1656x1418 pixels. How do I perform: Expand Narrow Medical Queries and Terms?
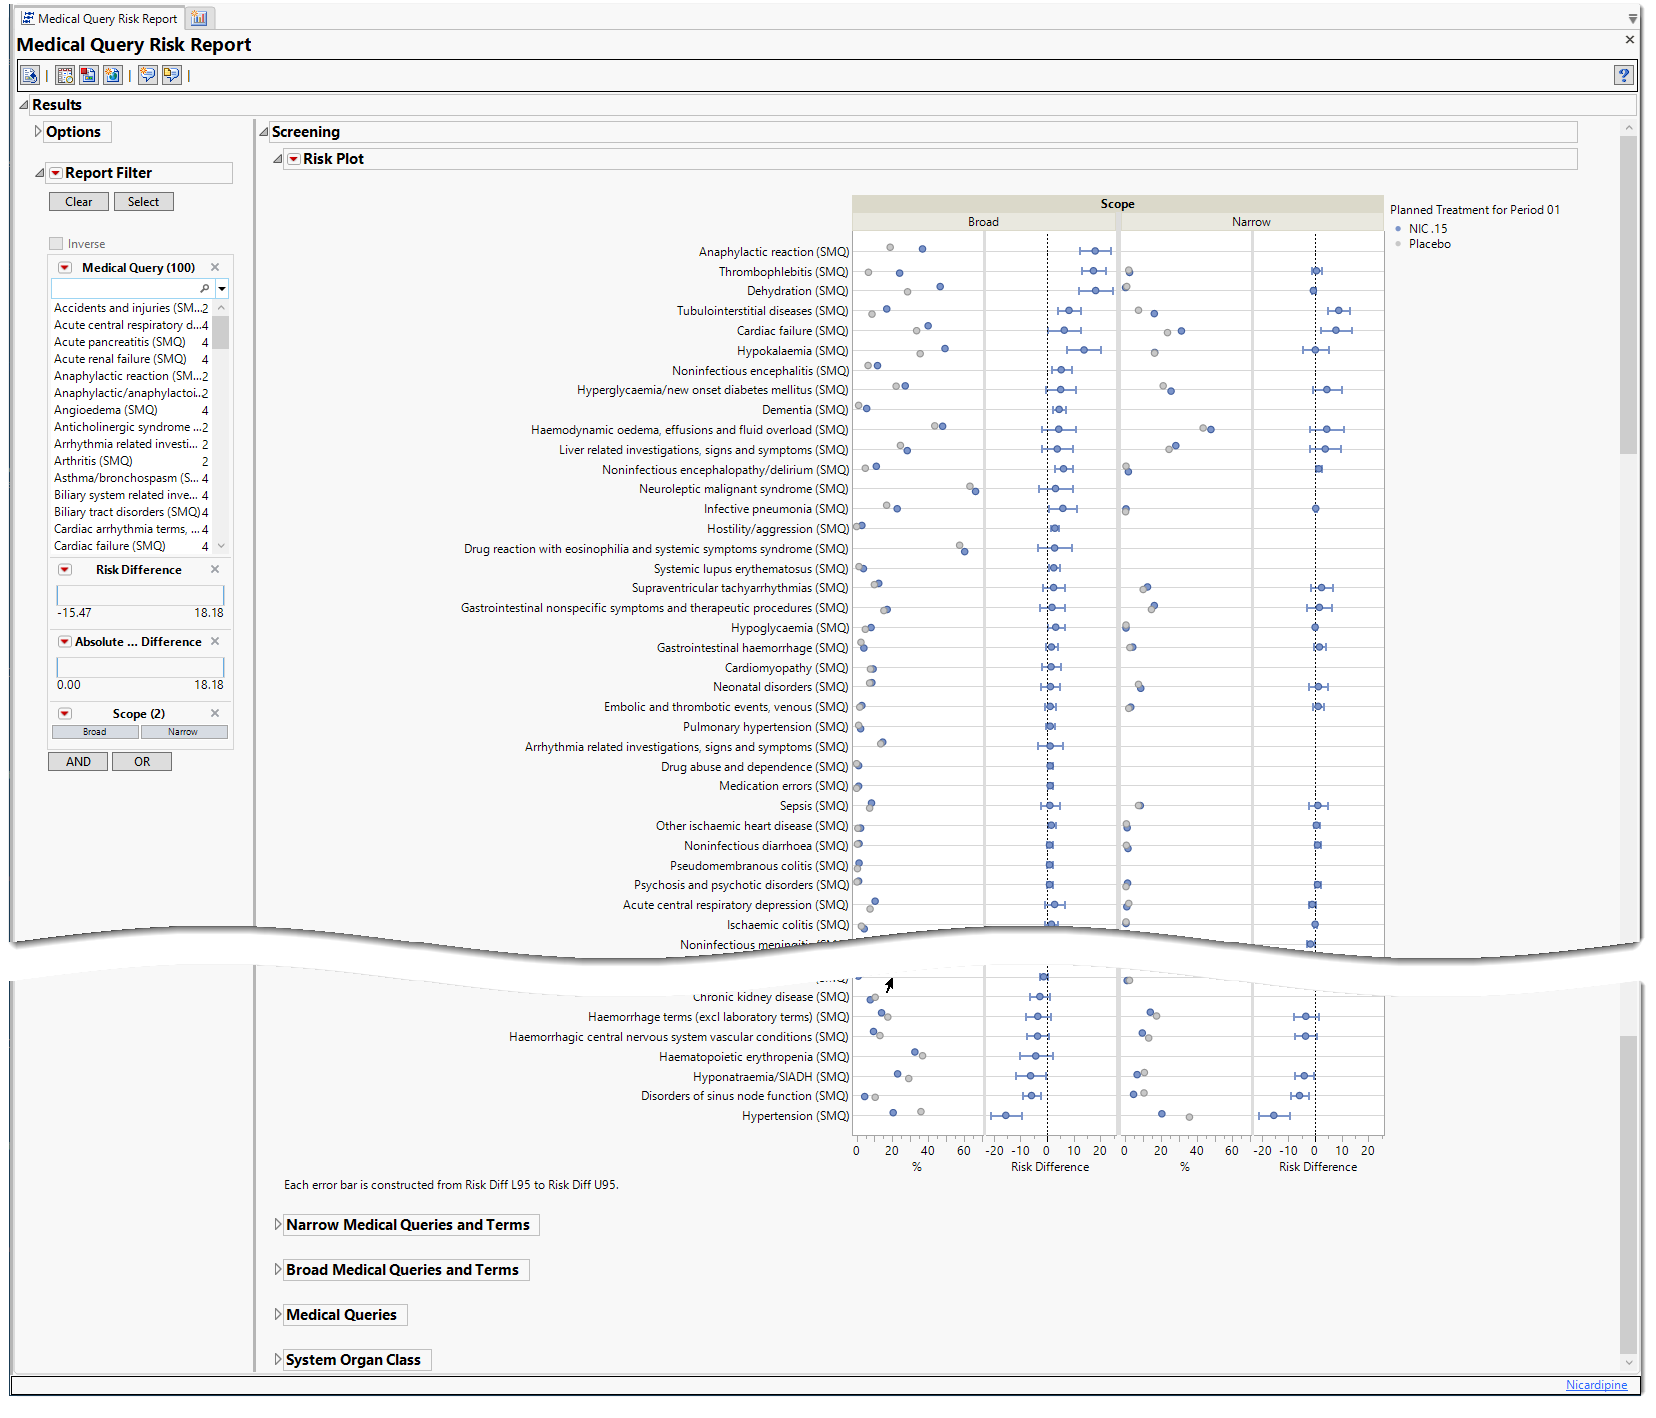(x=278, y=1225)
